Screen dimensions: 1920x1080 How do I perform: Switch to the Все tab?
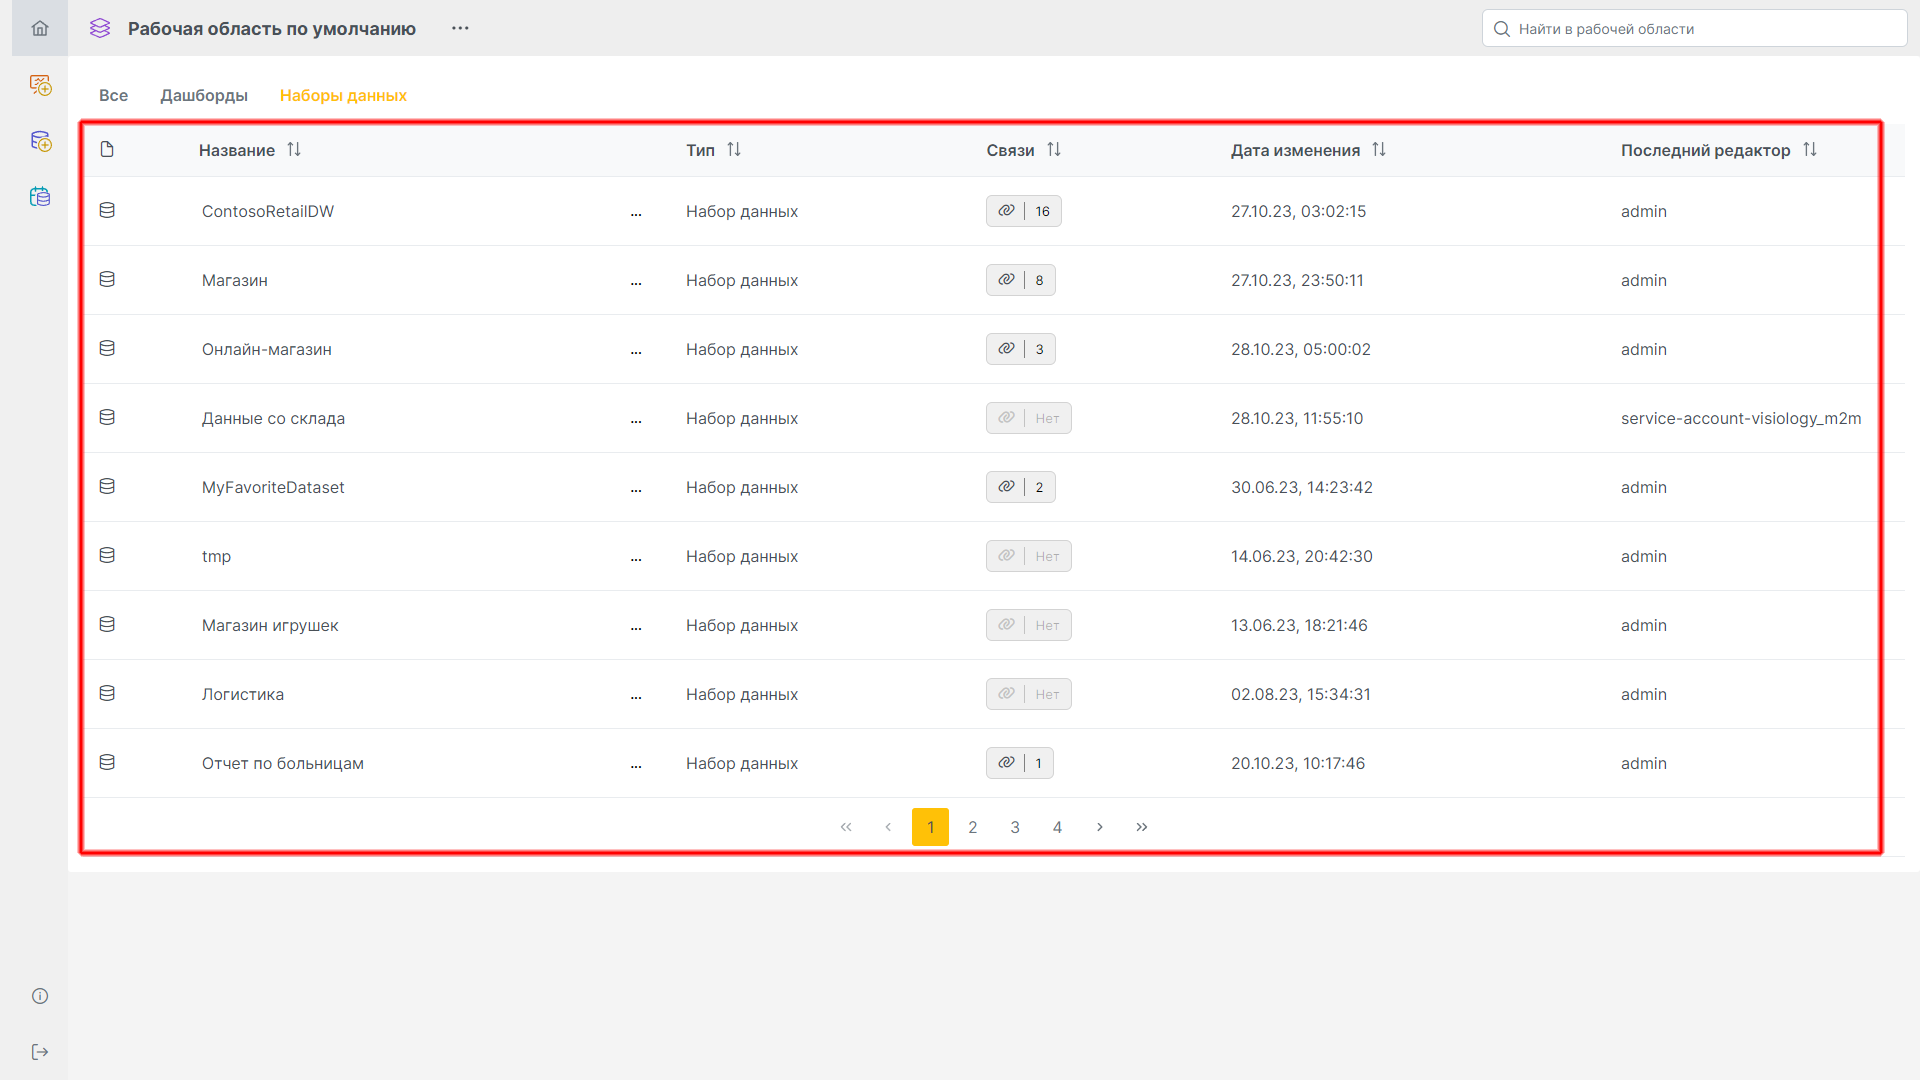pos(113,95)
